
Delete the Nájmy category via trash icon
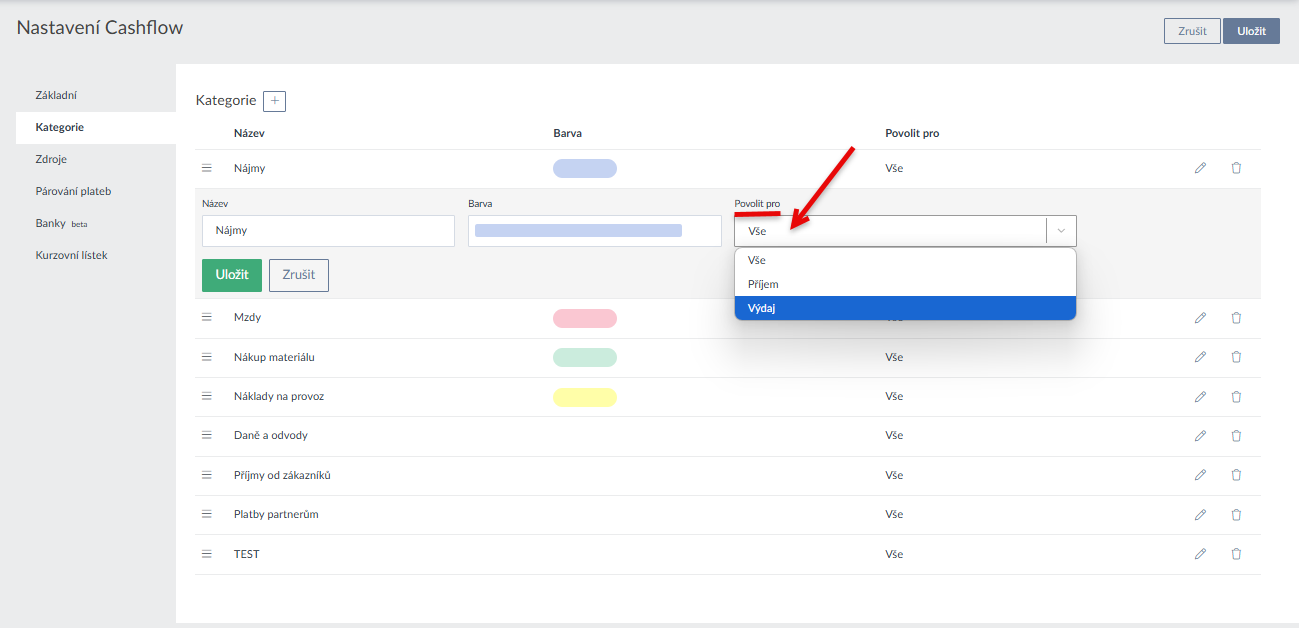[x=1236, y=168]
